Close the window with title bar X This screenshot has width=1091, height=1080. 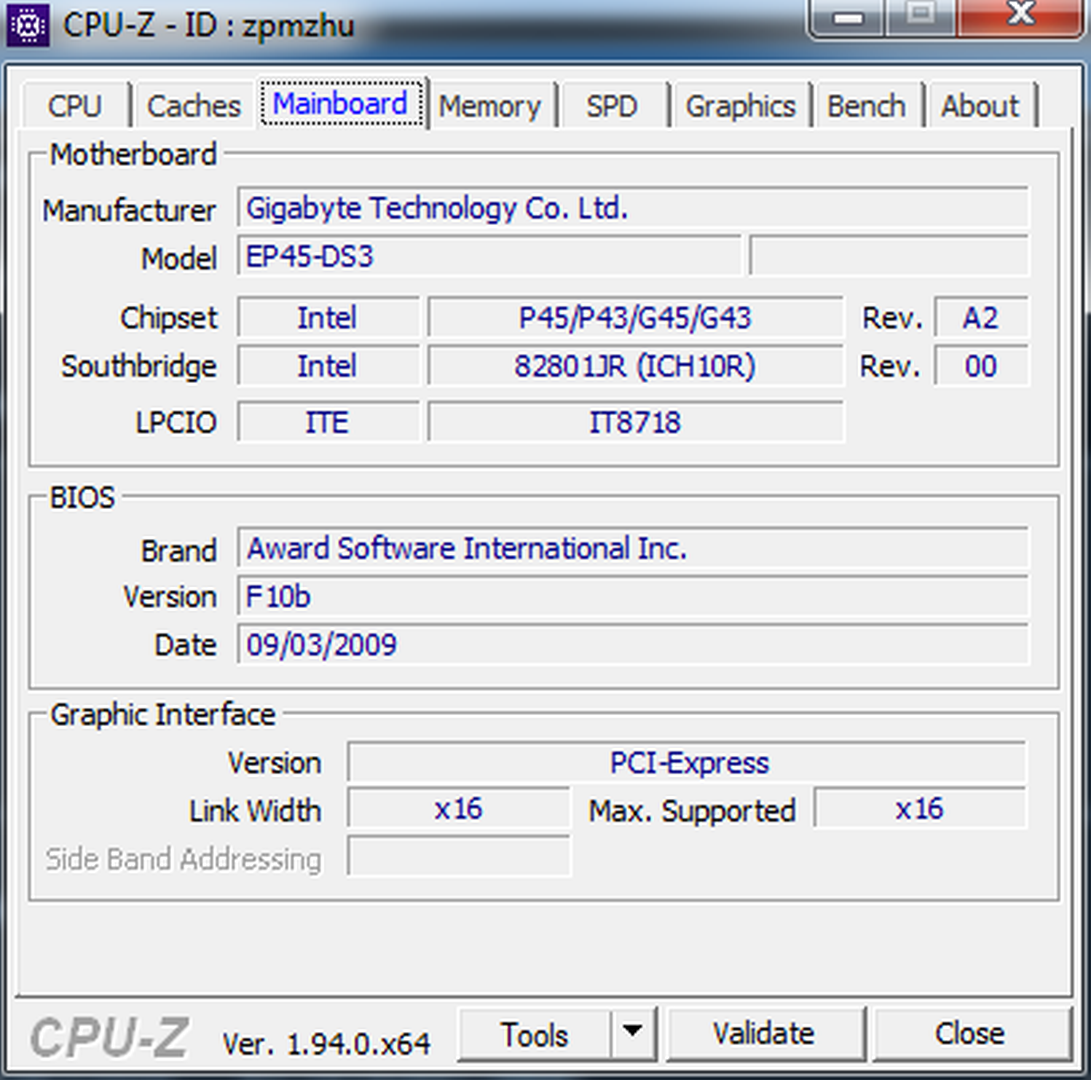(1022, 17)
